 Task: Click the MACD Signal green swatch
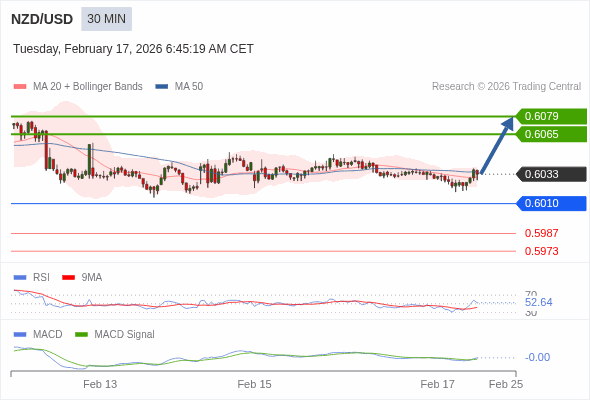click(x=81, y=335)
